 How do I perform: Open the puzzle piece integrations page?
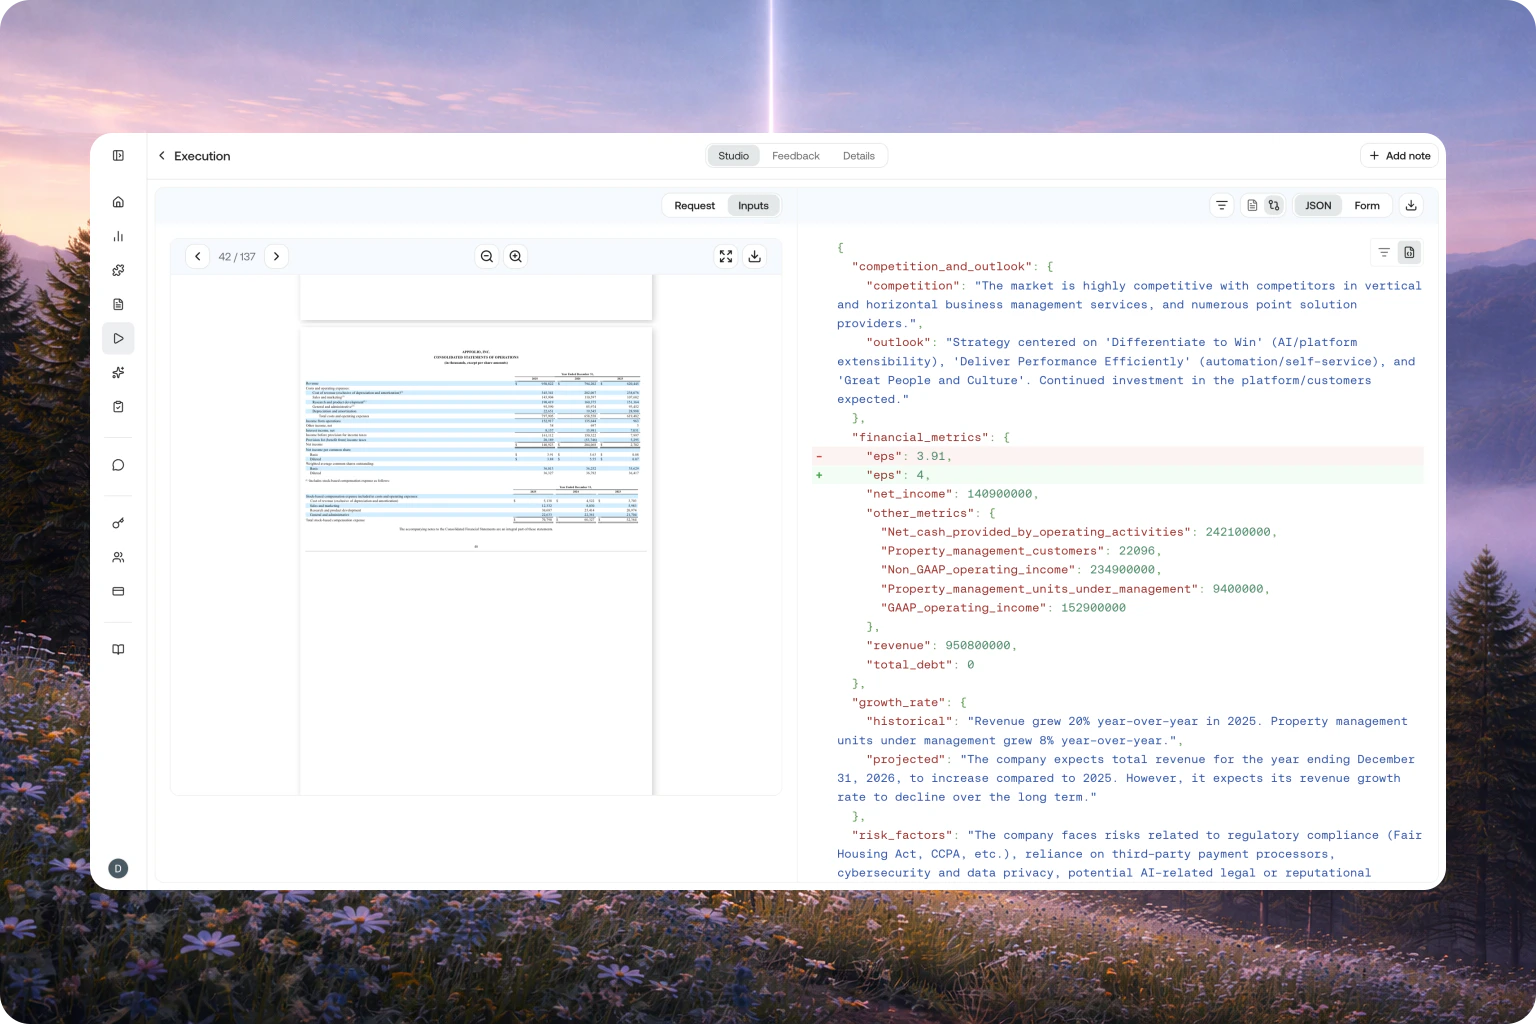tap(118, 270)
